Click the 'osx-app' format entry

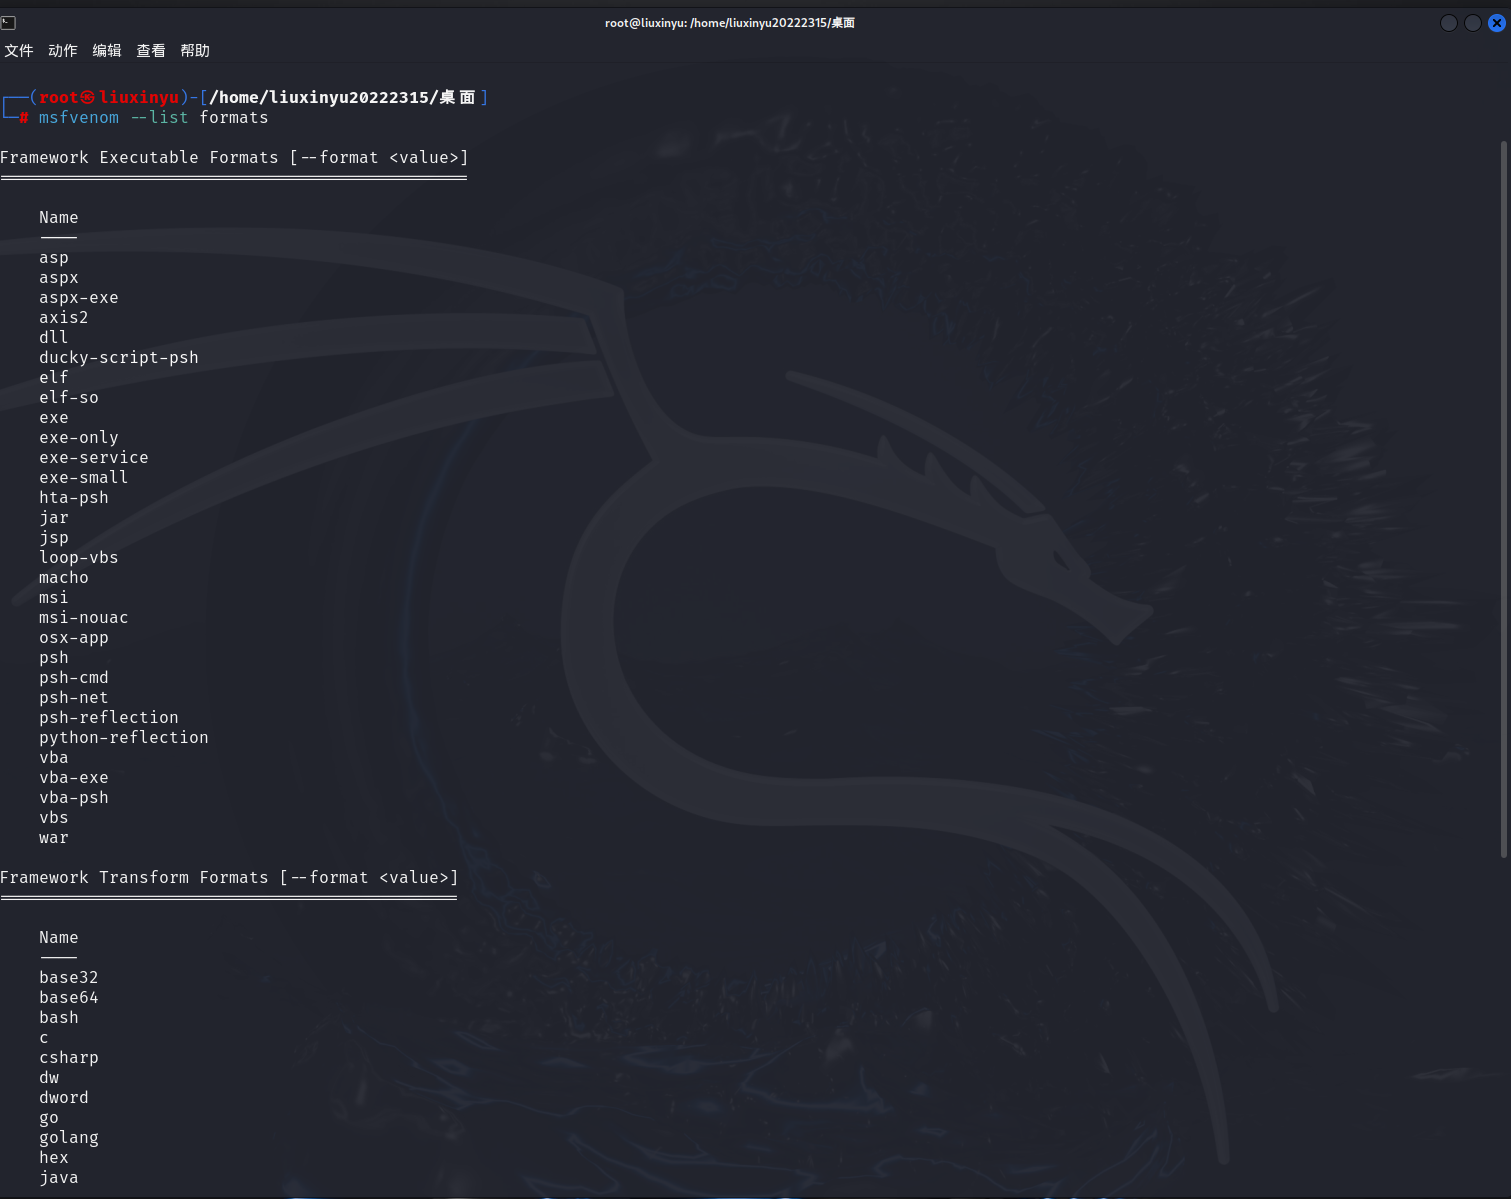(74, 638)
